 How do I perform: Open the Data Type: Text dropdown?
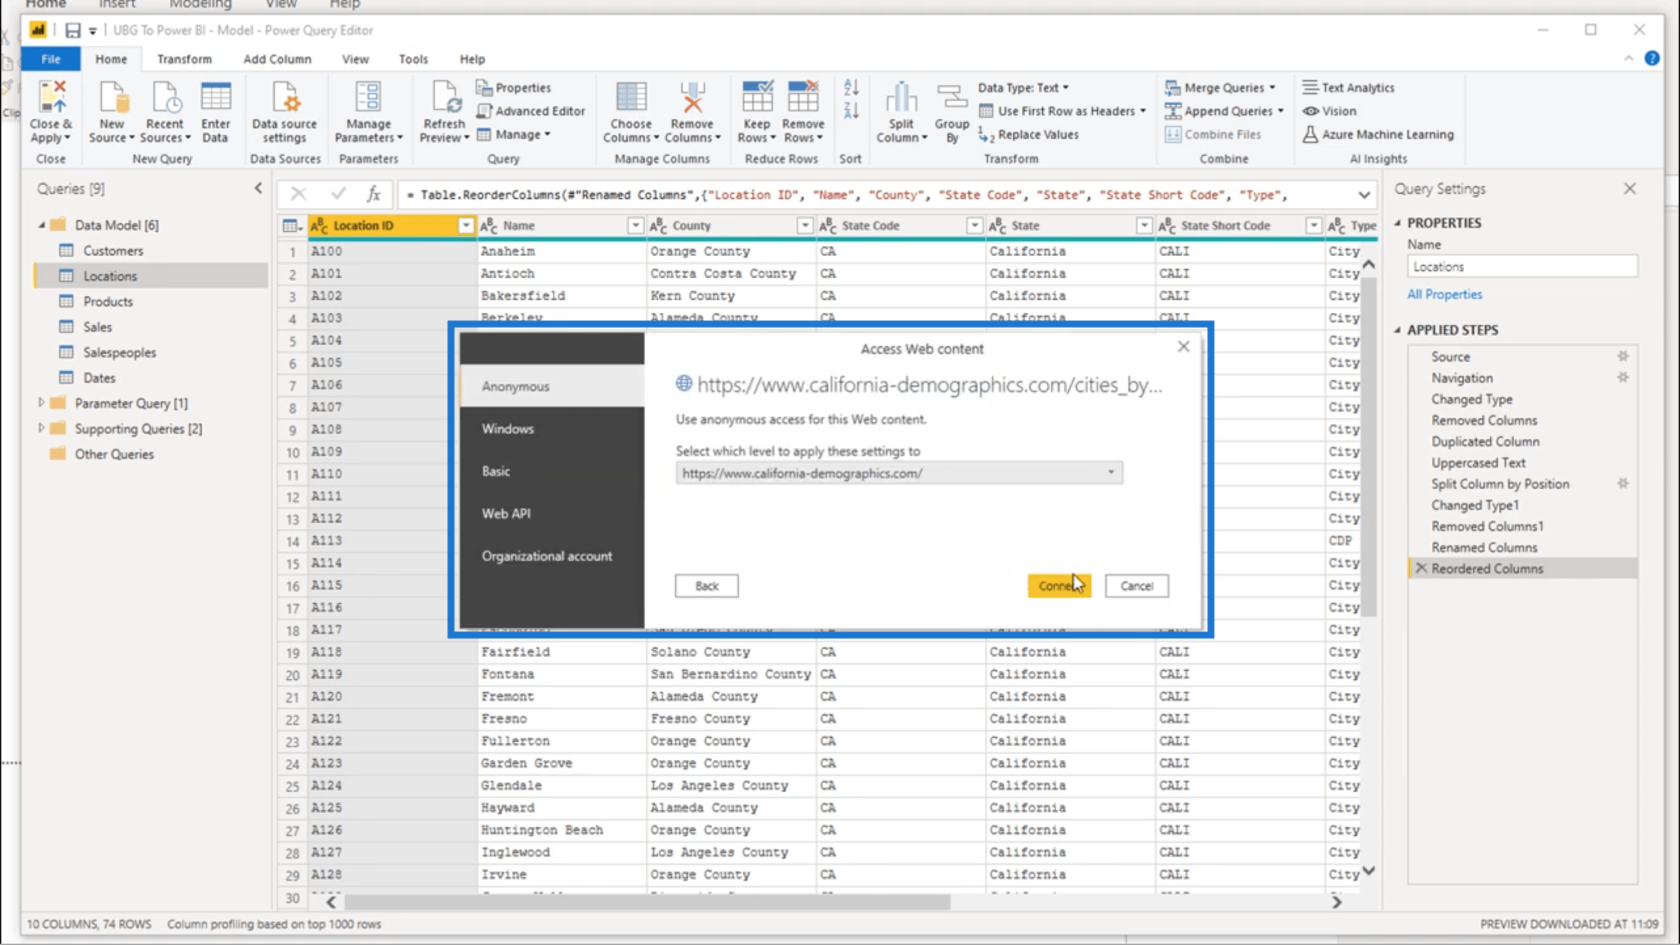tap(1023, 88)
